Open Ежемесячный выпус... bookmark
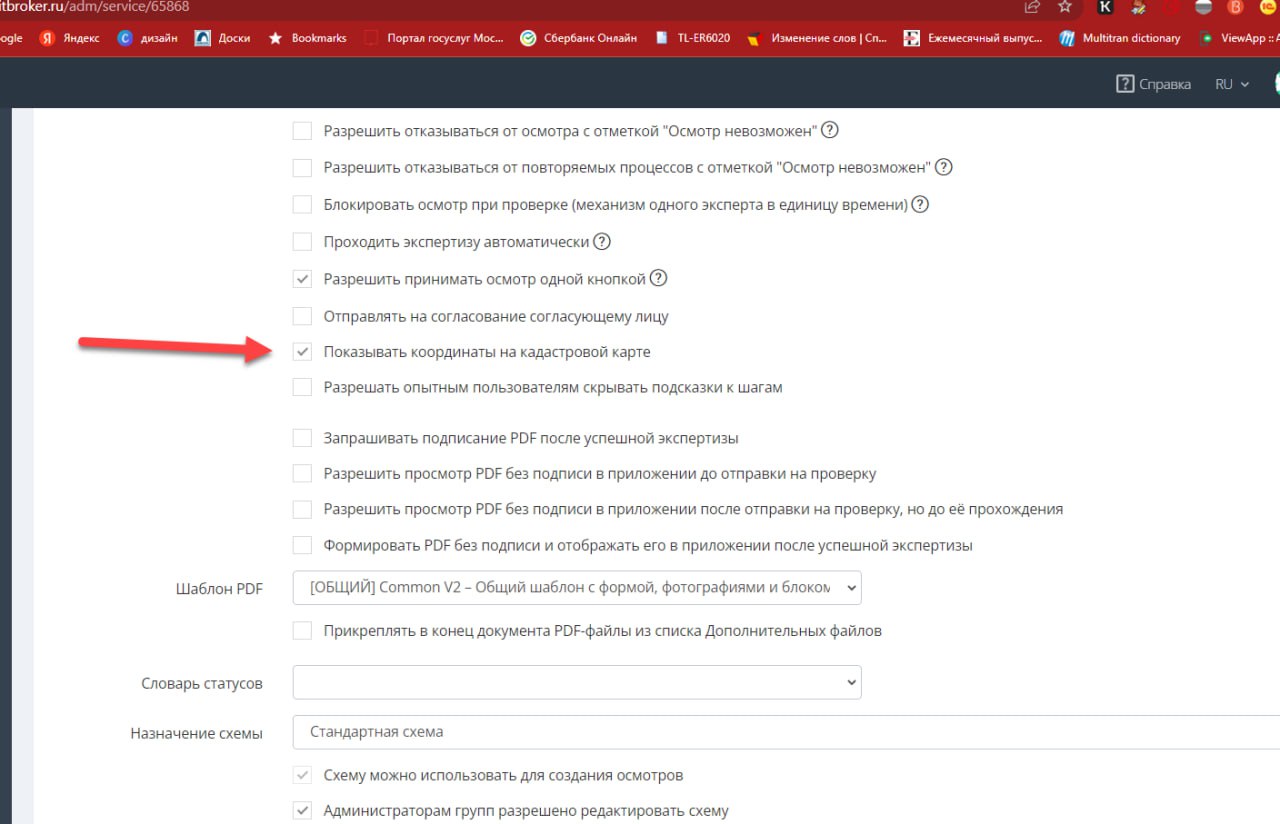The image size is (1280, 824). [x=974, y=38]
